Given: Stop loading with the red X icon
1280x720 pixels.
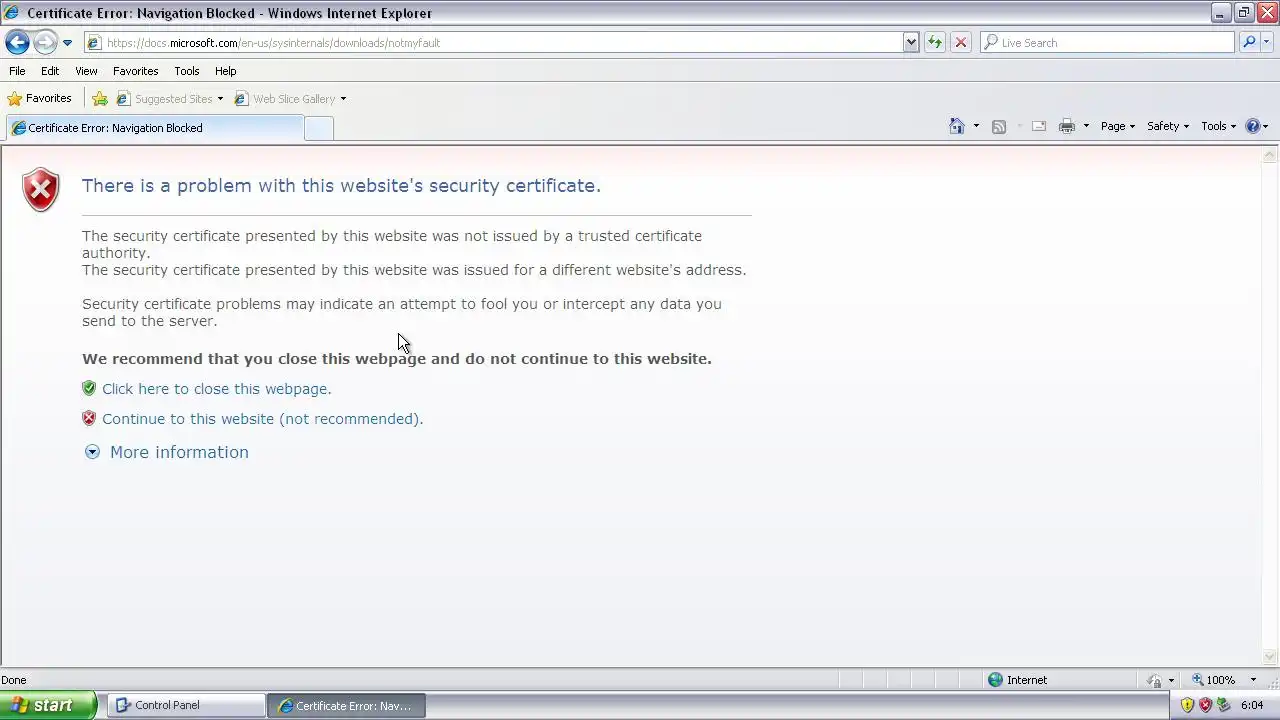Looking at the screenshot, I should coord(960,43).
